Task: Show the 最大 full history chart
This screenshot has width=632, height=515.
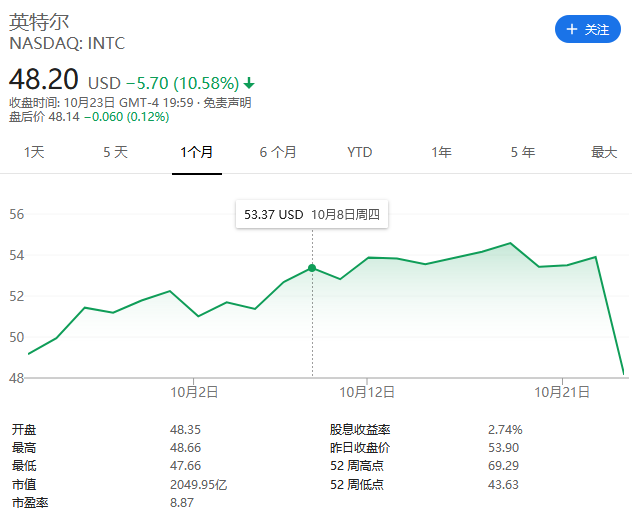Action: (604, 152)
